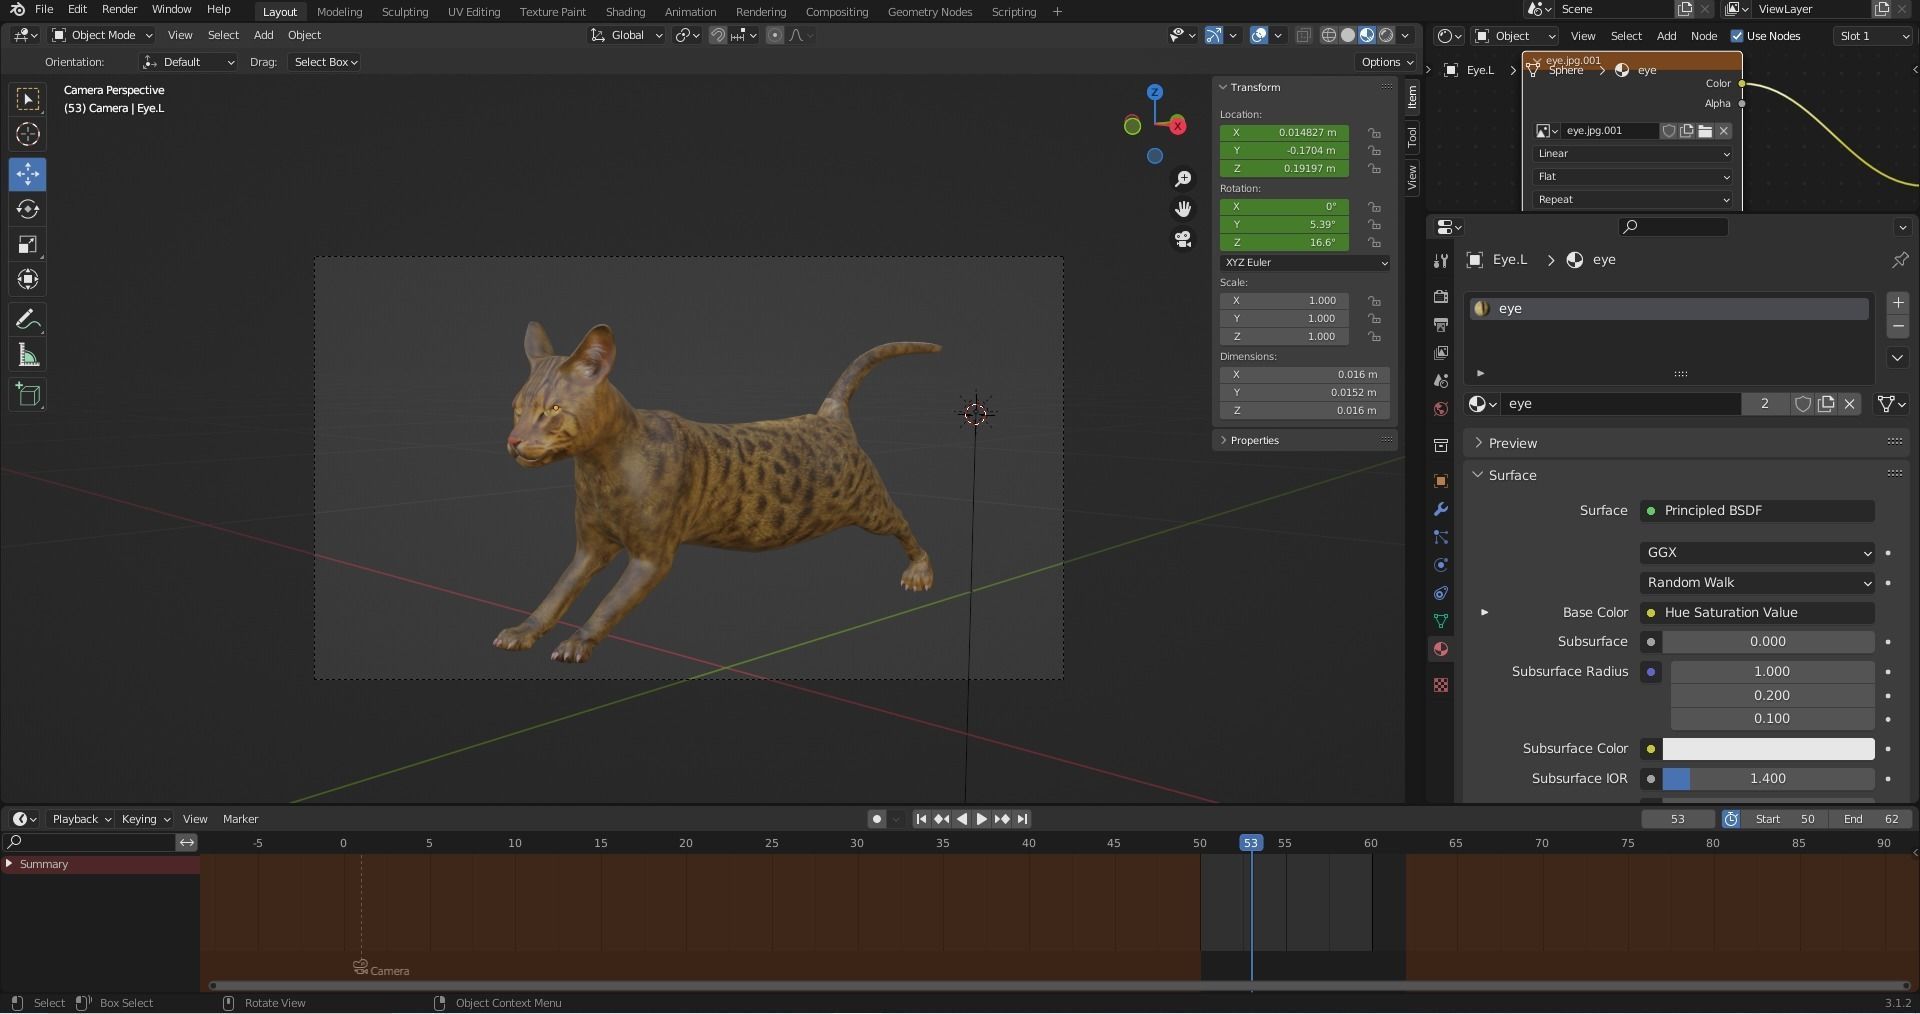The image size is (1920, 1014).
Task: Toggle proportional editing in header
Action: pyautogui.click(x=775, y=35)
